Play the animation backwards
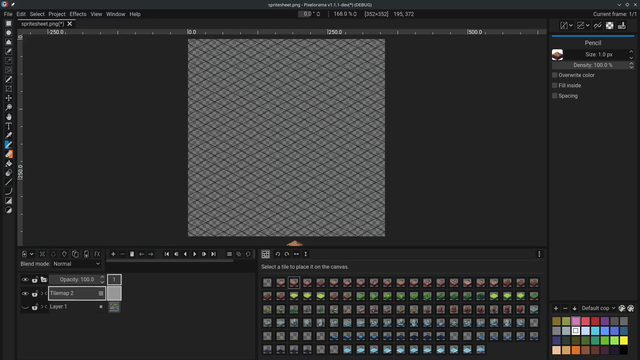The height and width of the screenshot is (360, 640). coord(185,254)
